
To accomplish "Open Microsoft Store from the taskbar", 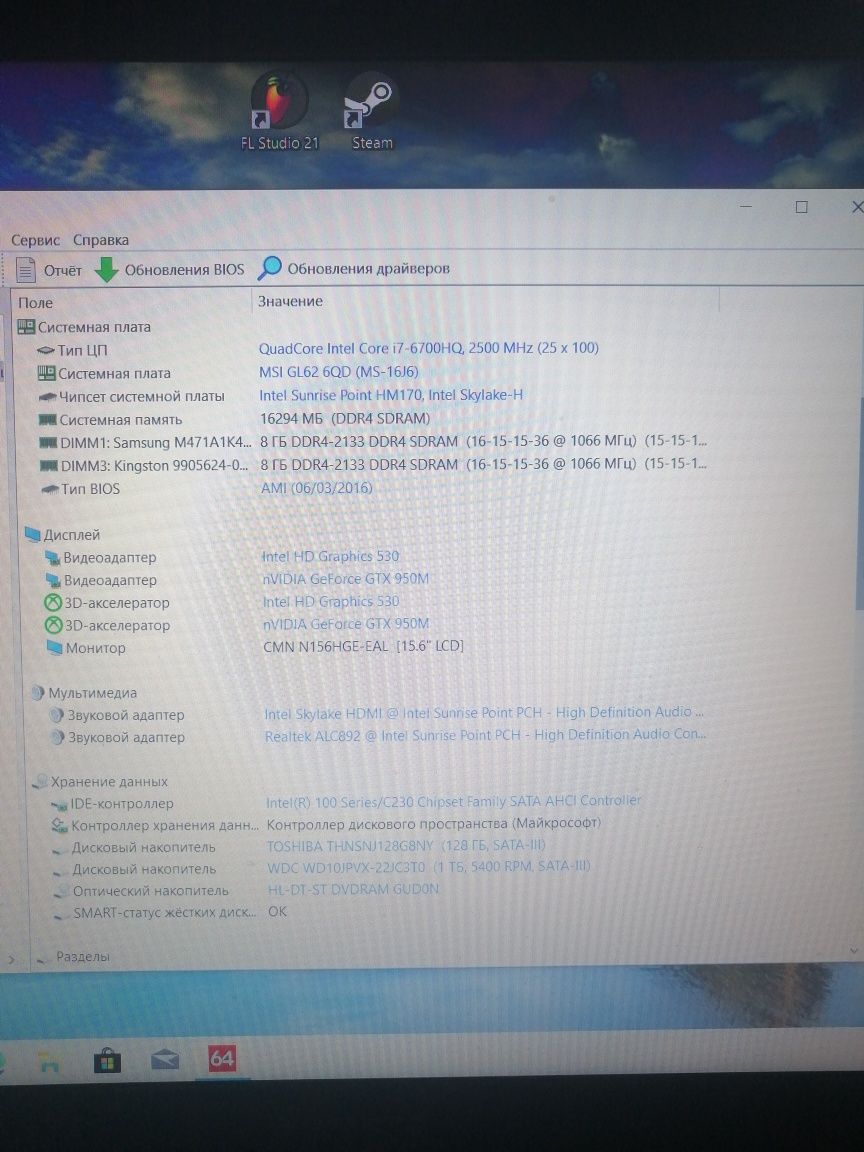I will (107, 1059).
